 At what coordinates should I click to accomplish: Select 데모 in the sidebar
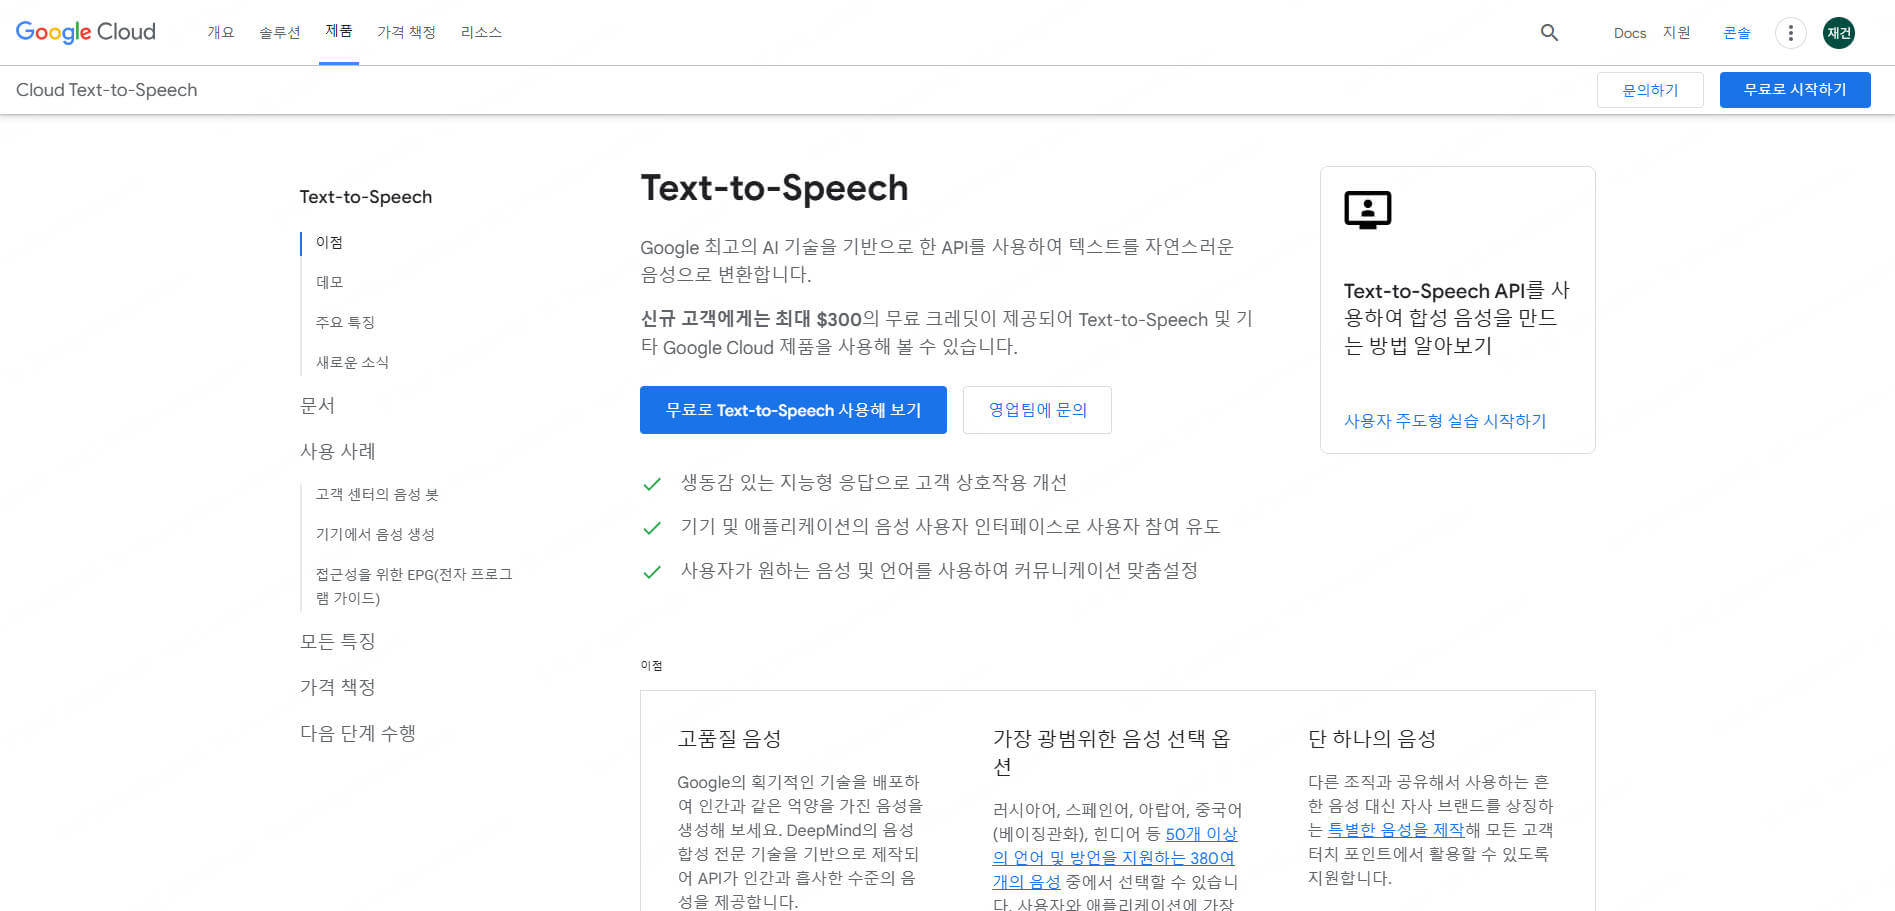click(x=329, y=282)
